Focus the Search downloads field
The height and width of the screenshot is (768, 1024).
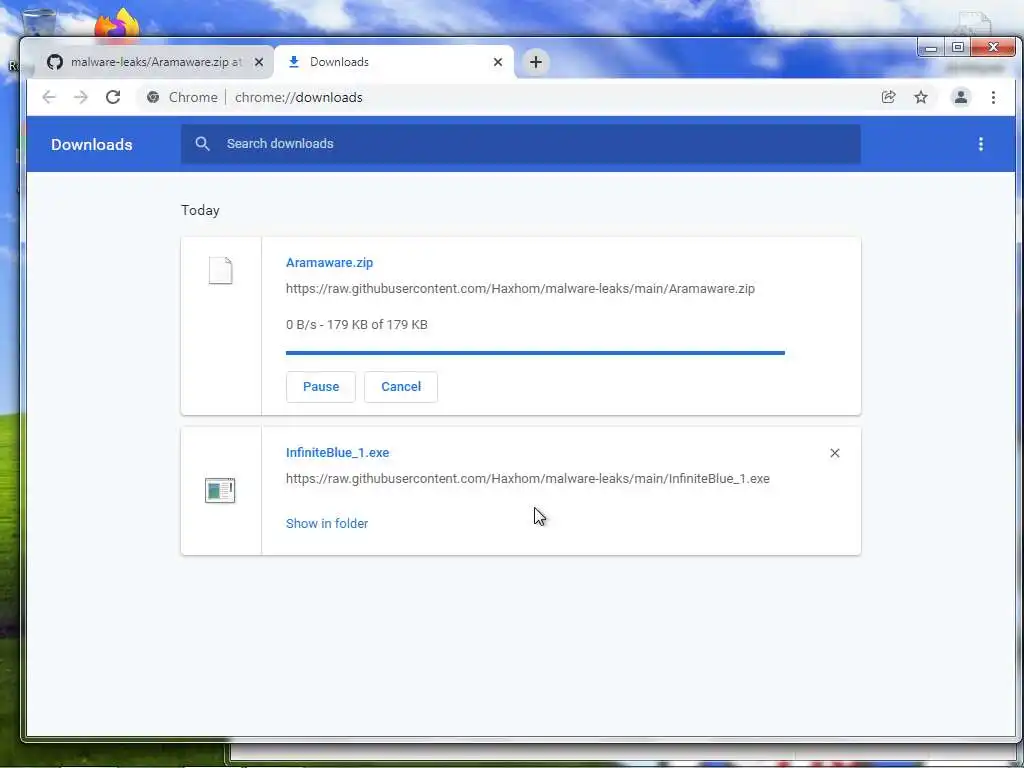coord(520,144)
